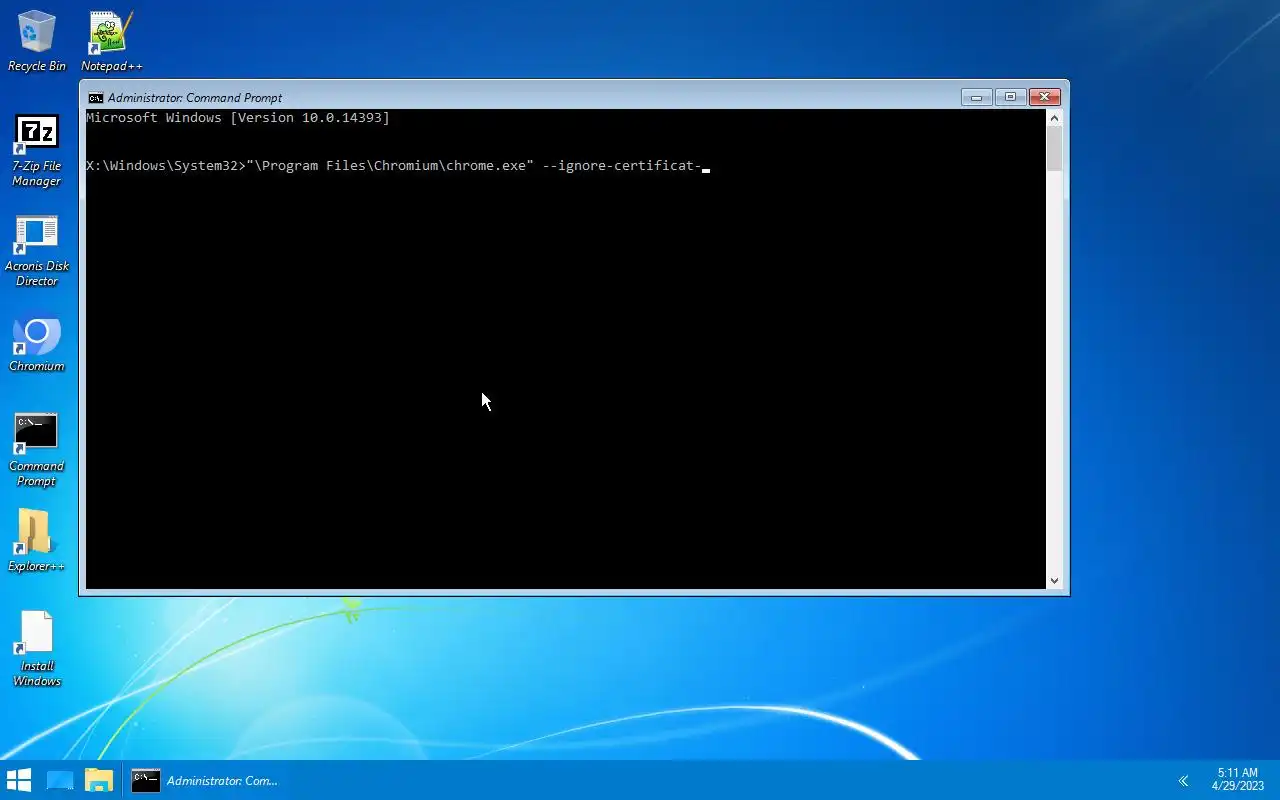This screenshot has height=800, width=1280.
Task: Open the Recycle Bin desktop icon
Action: pyautogui.click(x=37, y=42)
